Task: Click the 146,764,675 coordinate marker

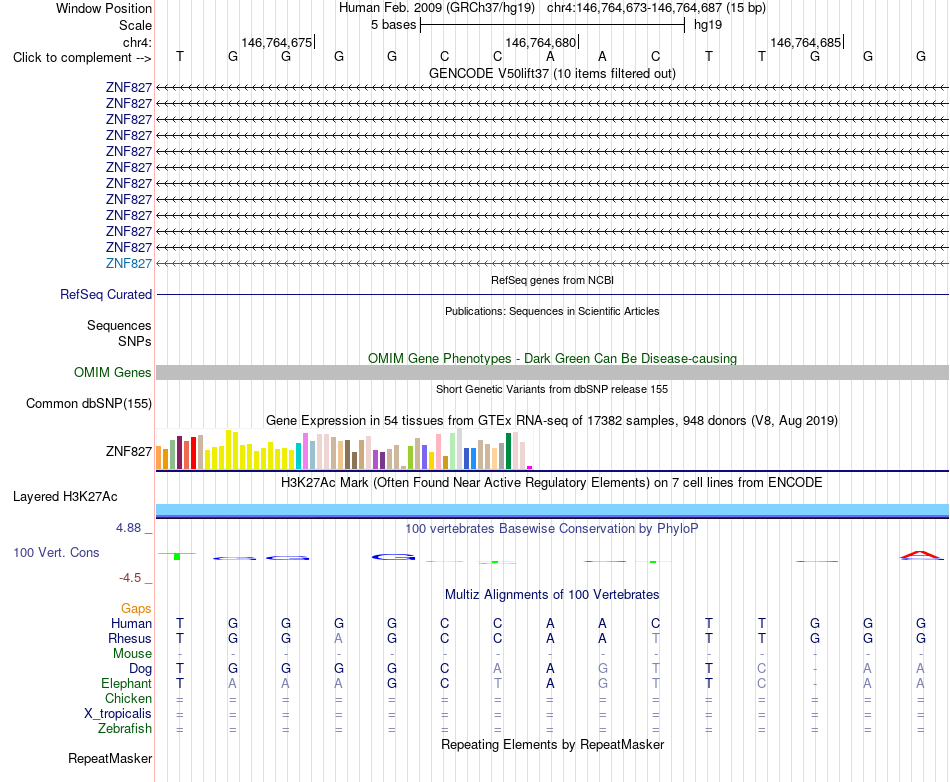Action: pyautogui.click(x=277, y=42)
